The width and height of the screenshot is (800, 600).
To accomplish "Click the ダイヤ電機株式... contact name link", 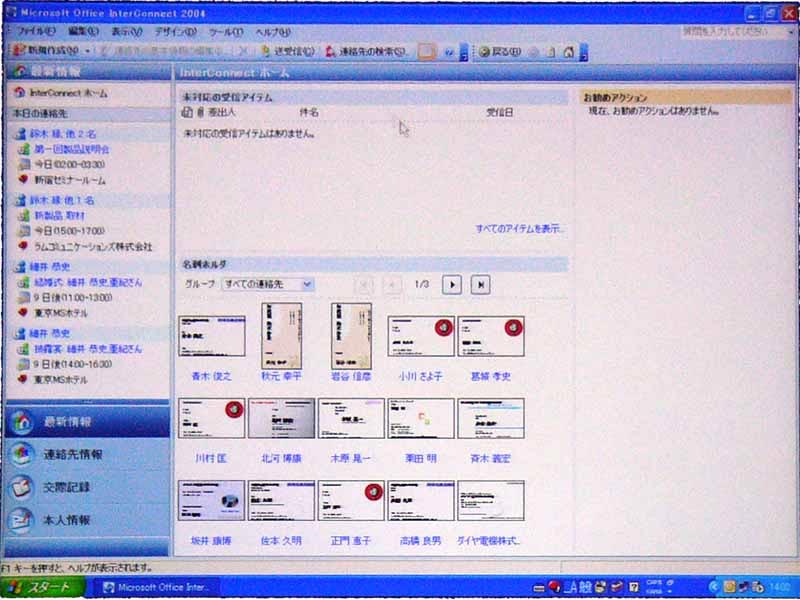I will click(x=489, y=540).
